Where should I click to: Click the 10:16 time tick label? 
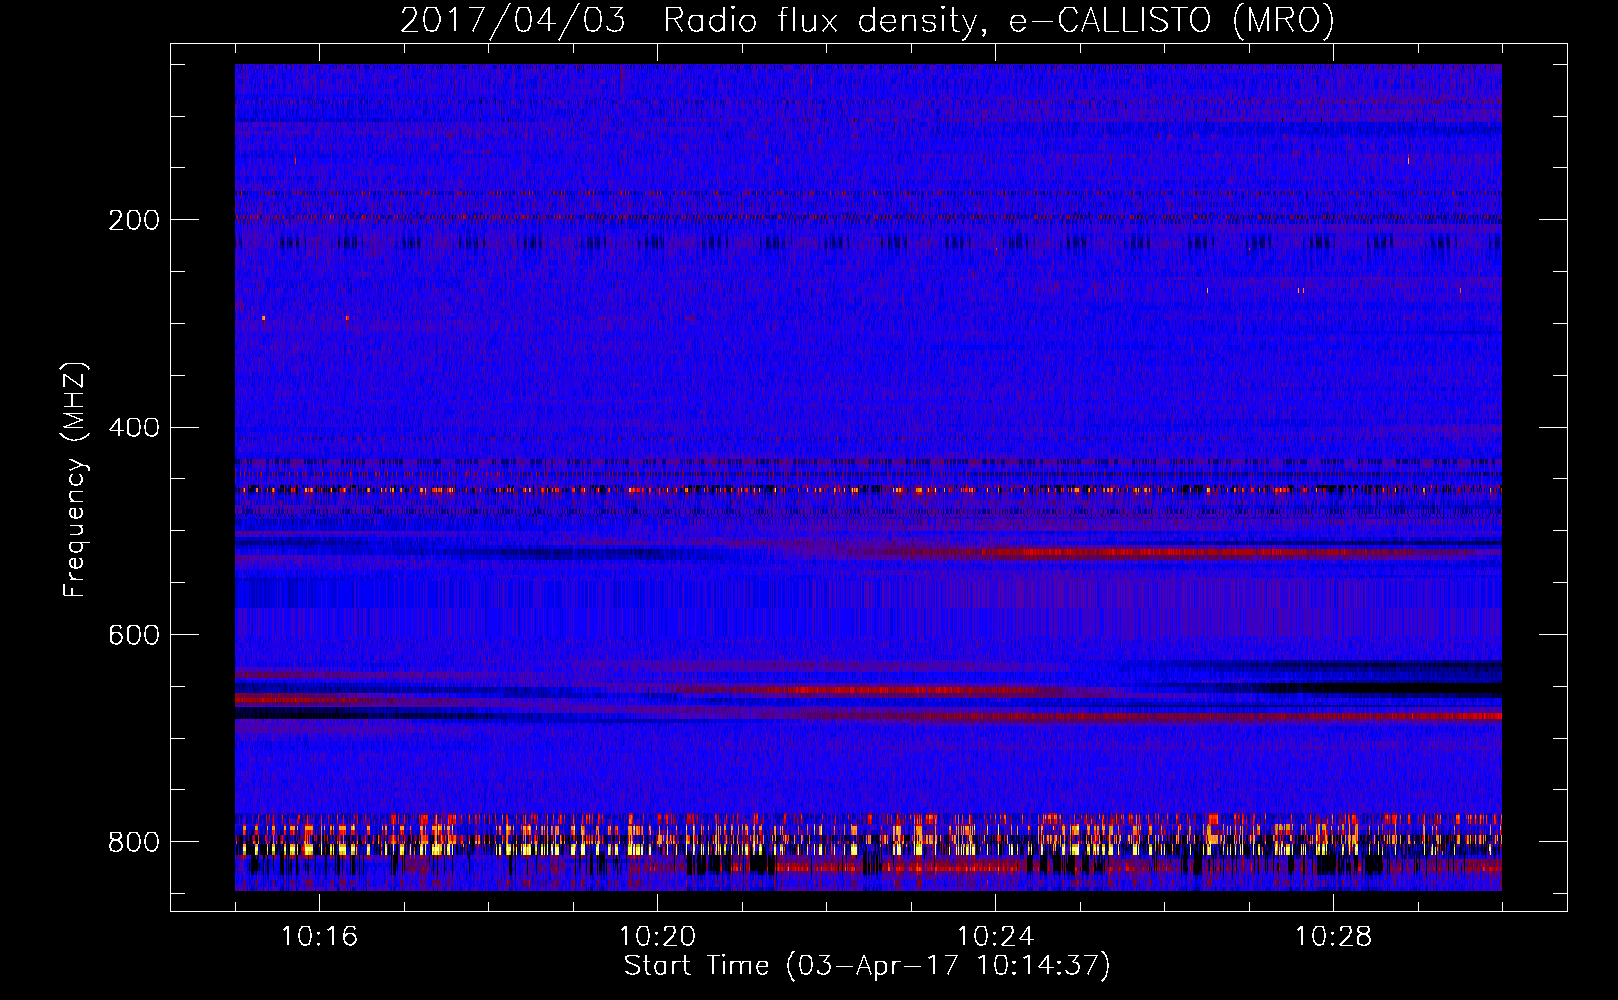click(319, 937)
